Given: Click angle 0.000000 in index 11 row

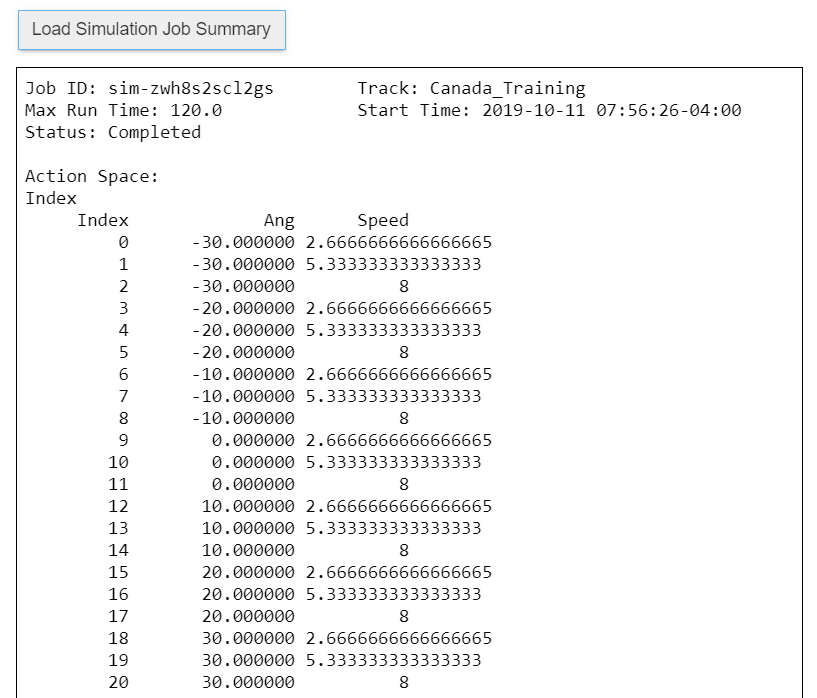Looking at the screenshot, I should point(248,485).
